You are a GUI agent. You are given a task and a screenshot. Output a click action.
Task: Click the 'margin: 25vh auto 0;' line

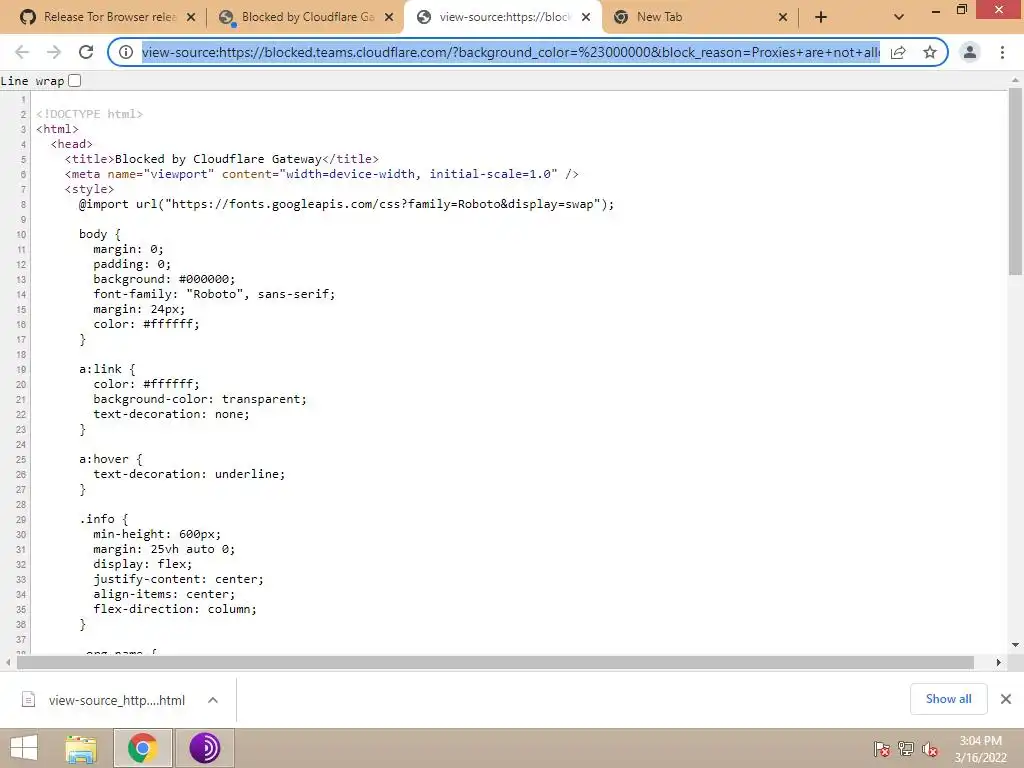[164, 549]
